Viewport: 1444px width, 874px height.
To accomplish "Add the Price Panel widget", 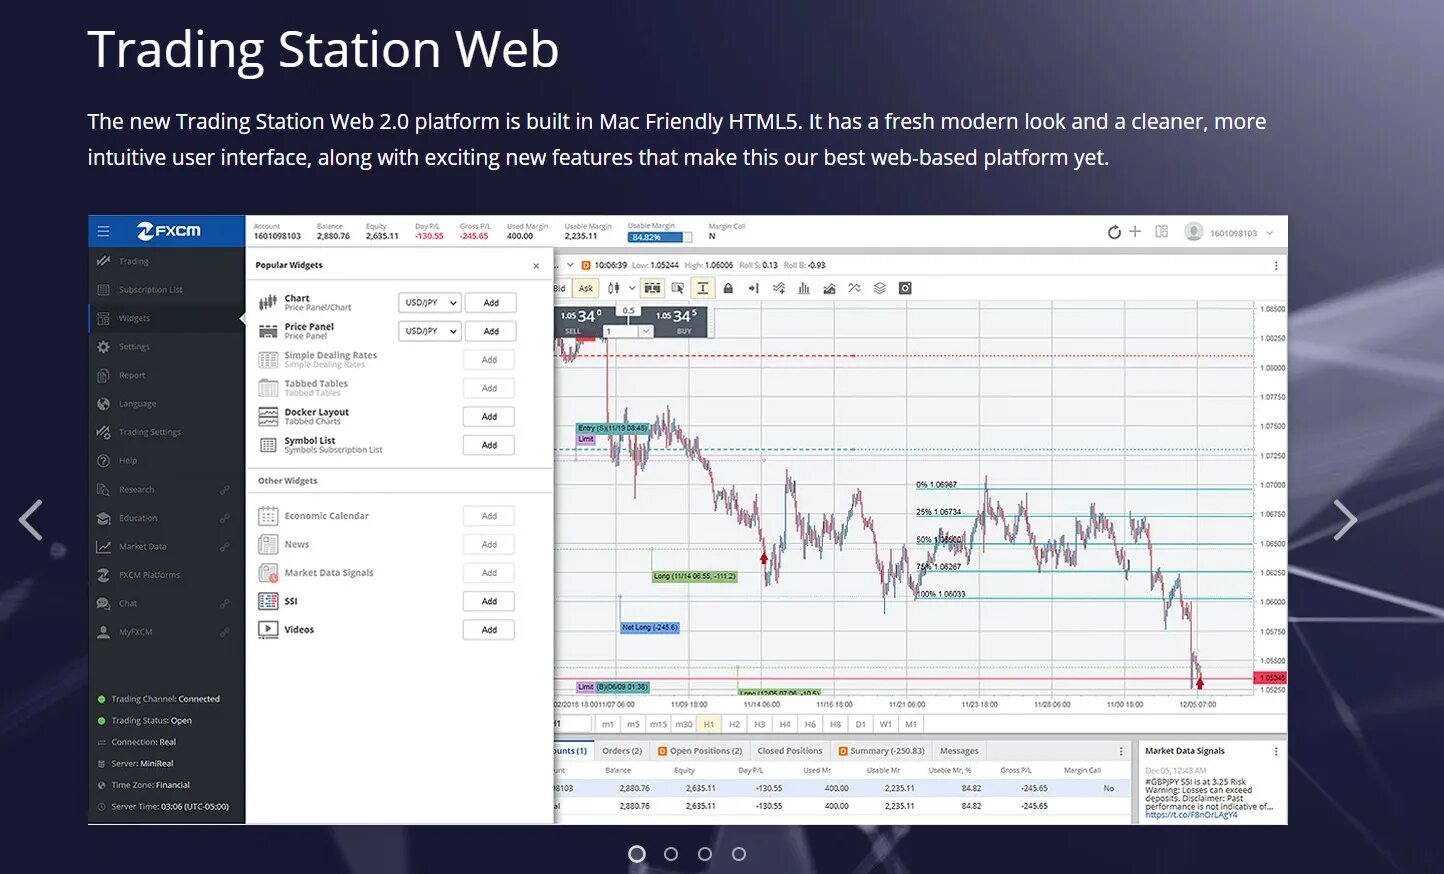I will click(491, 331).
